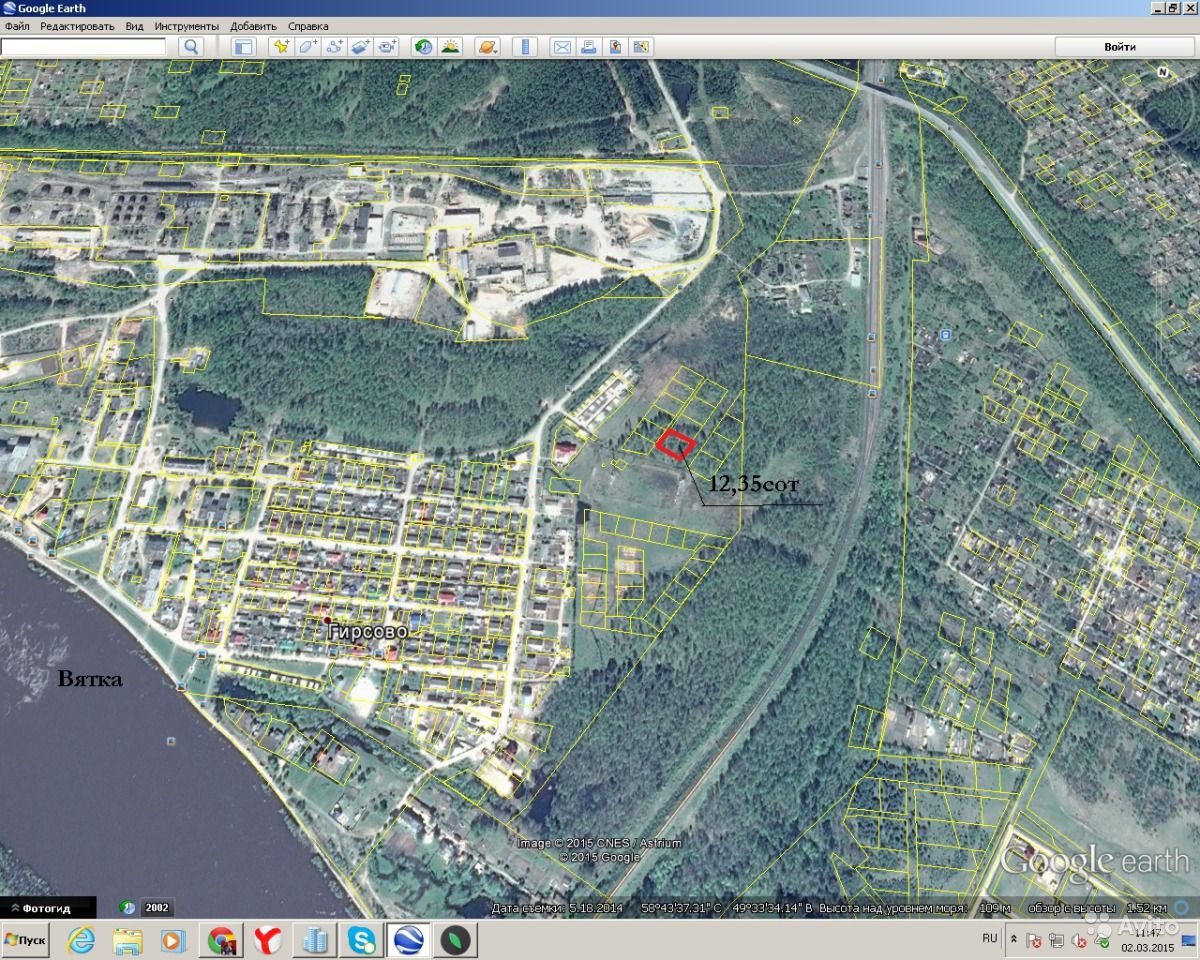The width and height of the screenshot is (1200, 960).
Task: Add a new placemark pin
Action: [x=281, y=46]
